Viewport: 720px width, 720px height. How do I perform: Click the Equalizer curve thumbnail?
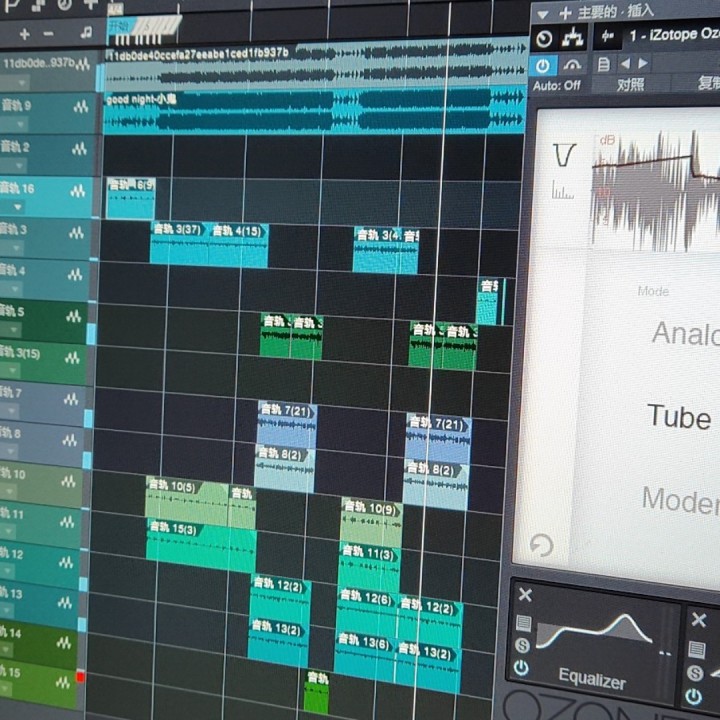(x=594, y=634)
